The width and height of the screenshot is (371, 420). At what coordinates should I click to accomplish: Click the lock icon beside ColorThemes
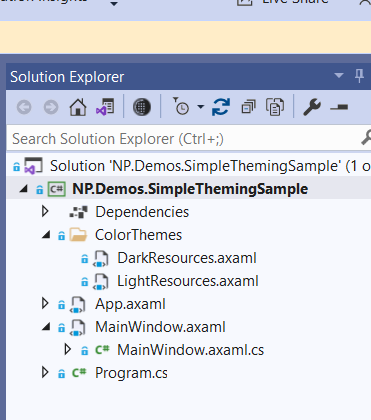point(62,236)
